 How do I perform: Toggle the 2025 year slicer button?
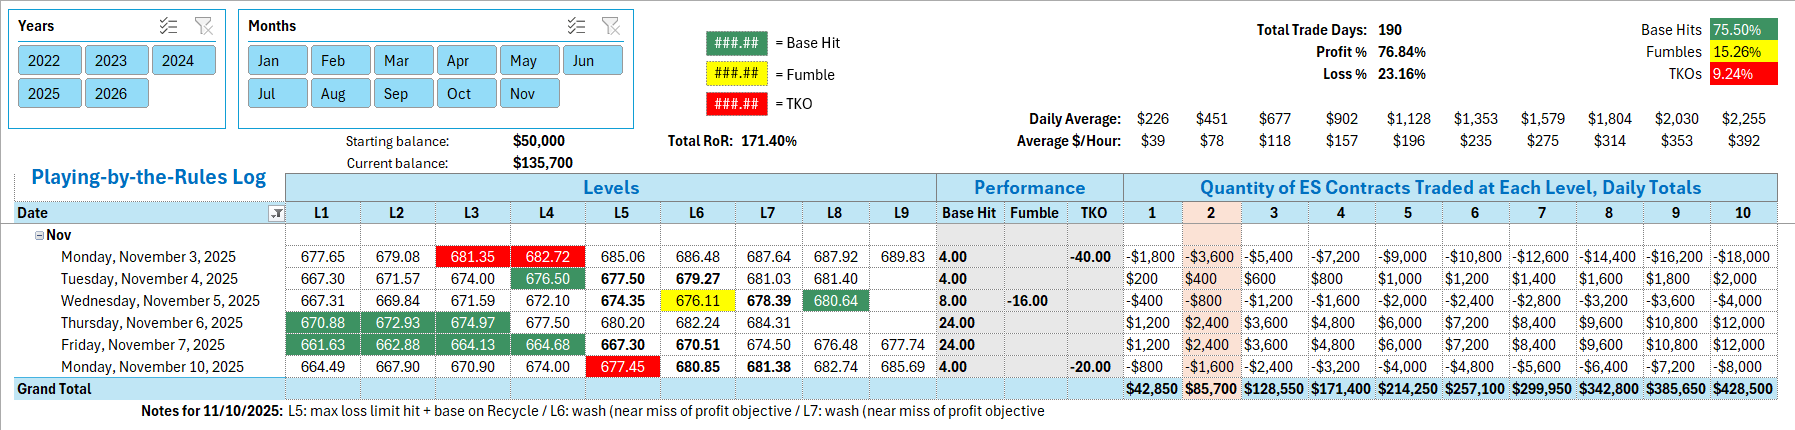[49, 93]
